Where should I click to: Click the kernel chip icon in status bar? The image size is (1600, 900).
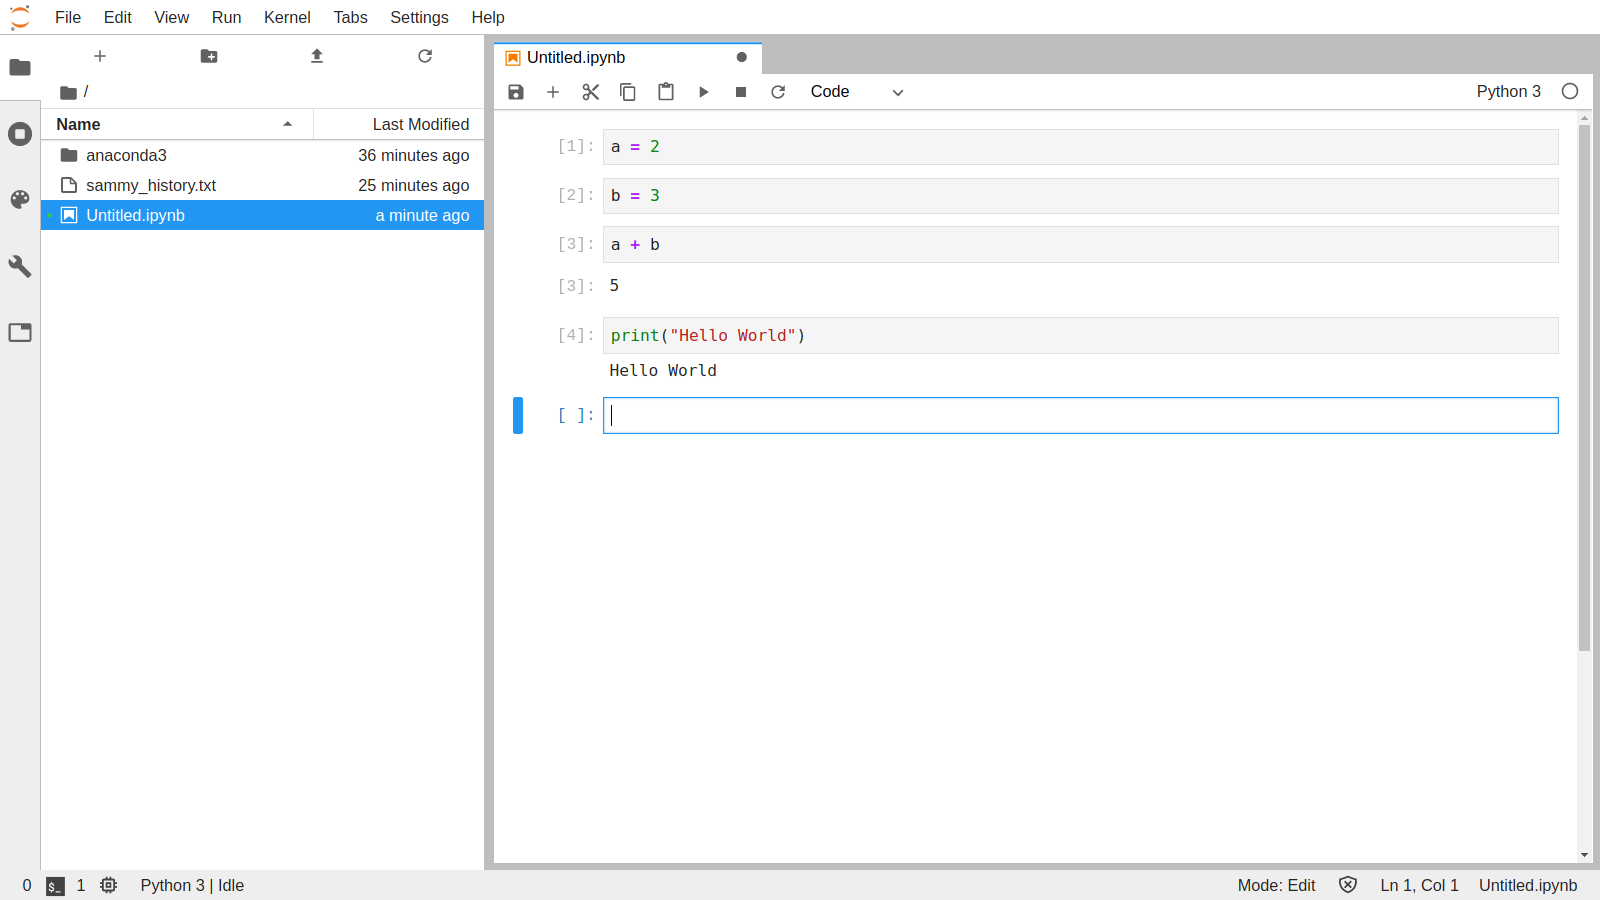tap(109, 885)
